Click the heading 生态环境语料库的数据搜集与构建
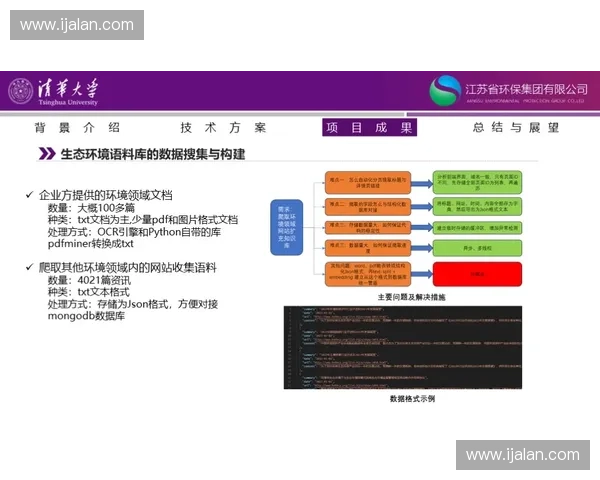The width and height of the screenshot is (600, 480). (x=153, y=154)
